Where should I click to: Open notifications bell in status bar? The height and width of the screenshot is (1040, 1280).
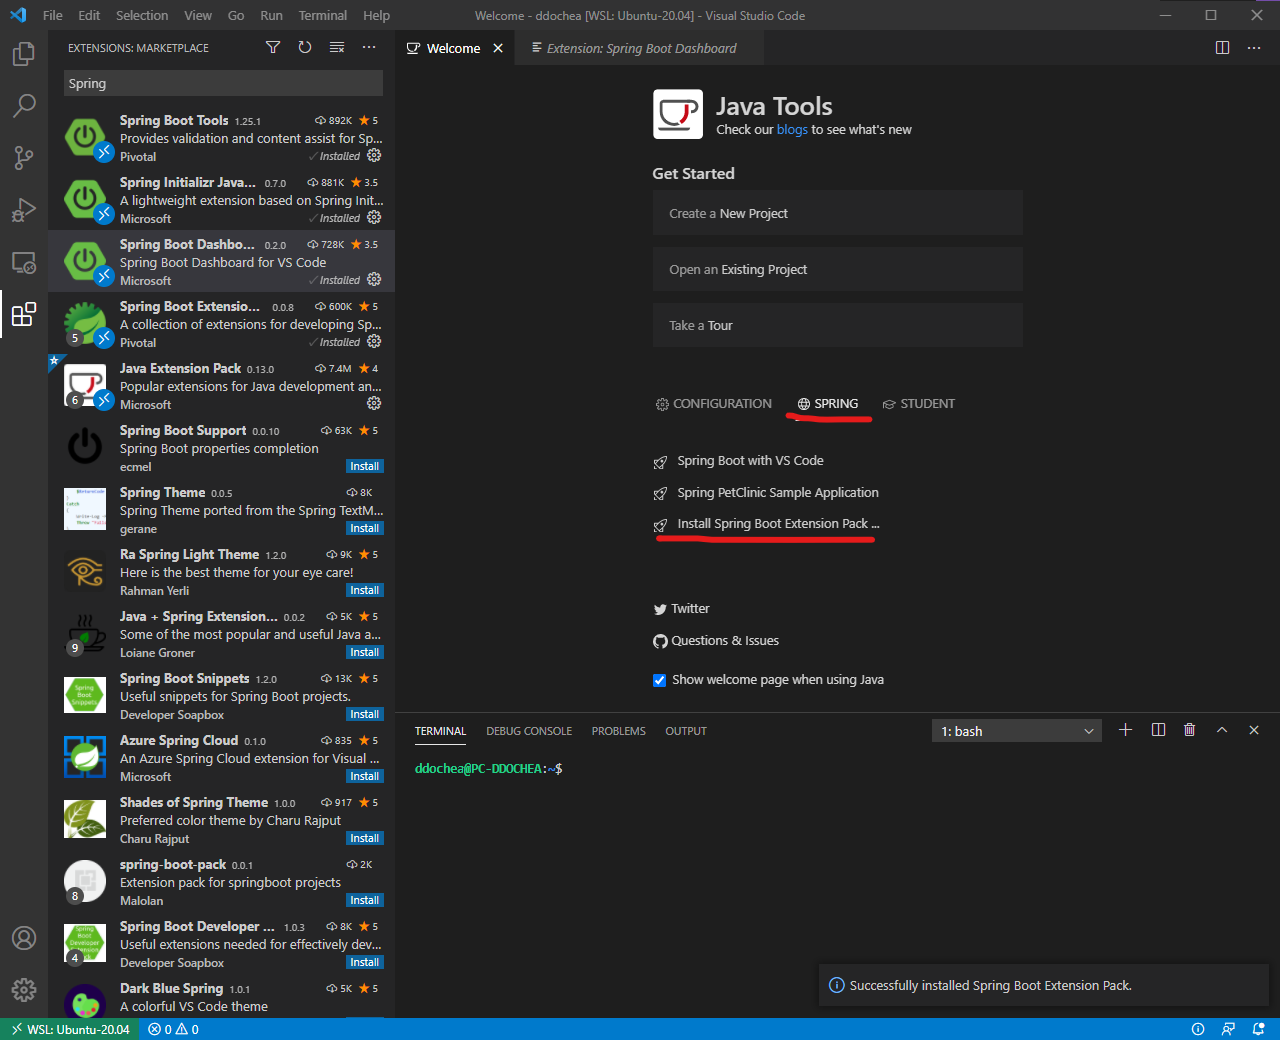[x=1259, y=1029]
